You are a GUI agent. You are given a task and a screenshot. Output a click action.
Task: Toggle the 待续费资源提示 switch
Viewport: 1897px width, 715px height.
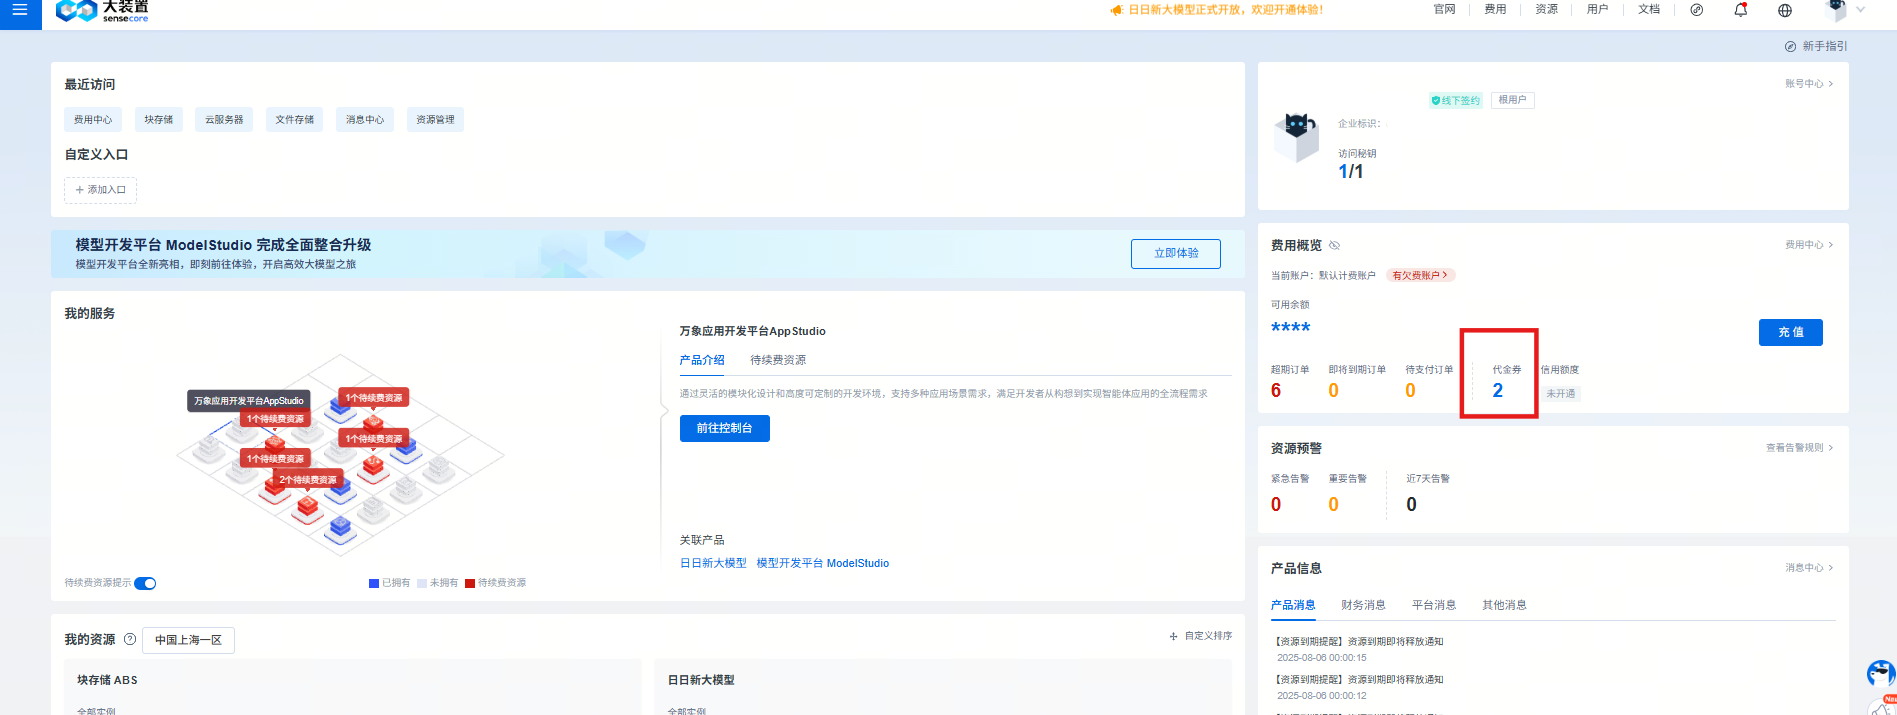[145, 583]
